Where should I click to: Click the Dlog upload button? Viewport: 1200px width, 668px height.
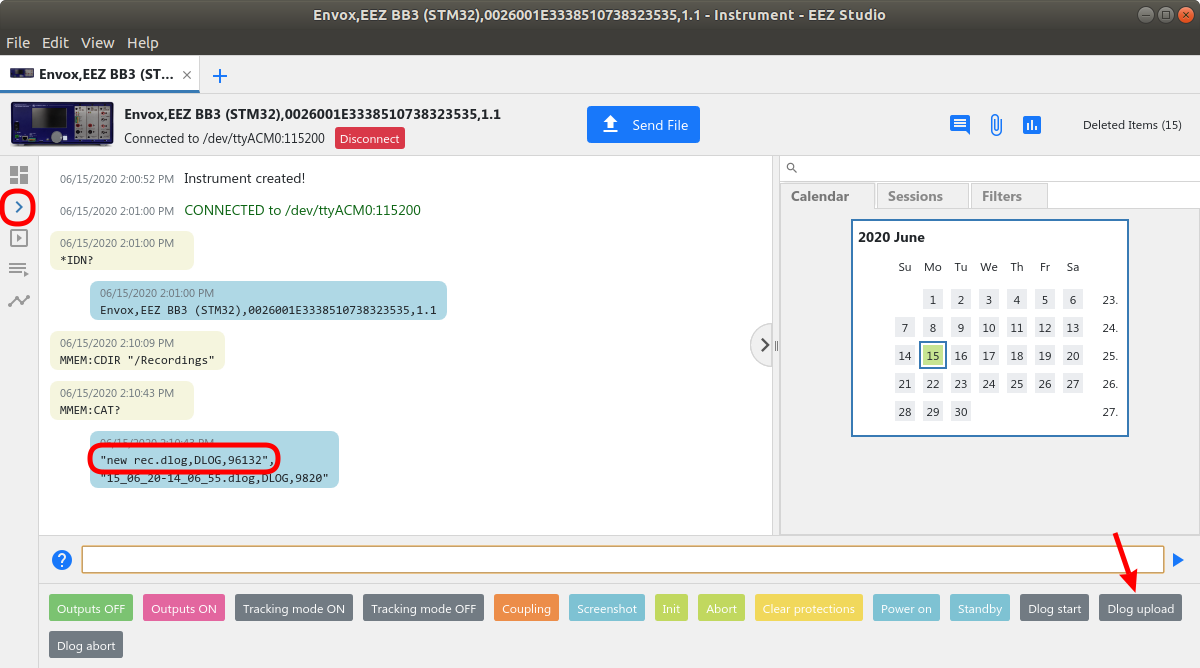(1141, 608)
